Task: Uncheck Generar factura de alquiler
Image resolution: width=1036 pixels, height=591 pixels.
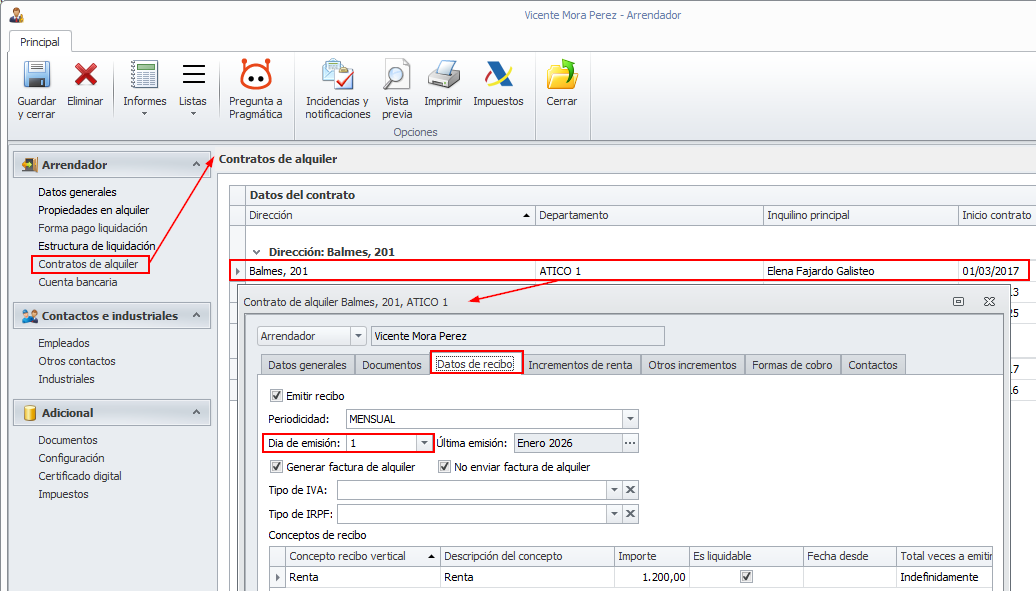Action: 276,467
